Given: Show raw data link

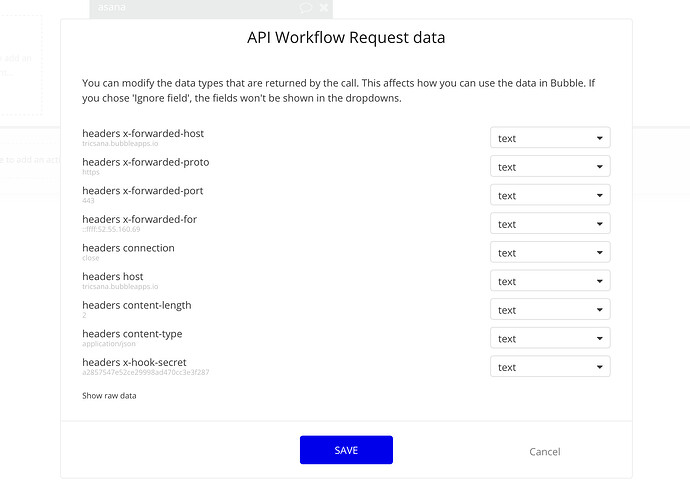Looking at the screenshot, I should pyautogui.click(x=109, y=396).
